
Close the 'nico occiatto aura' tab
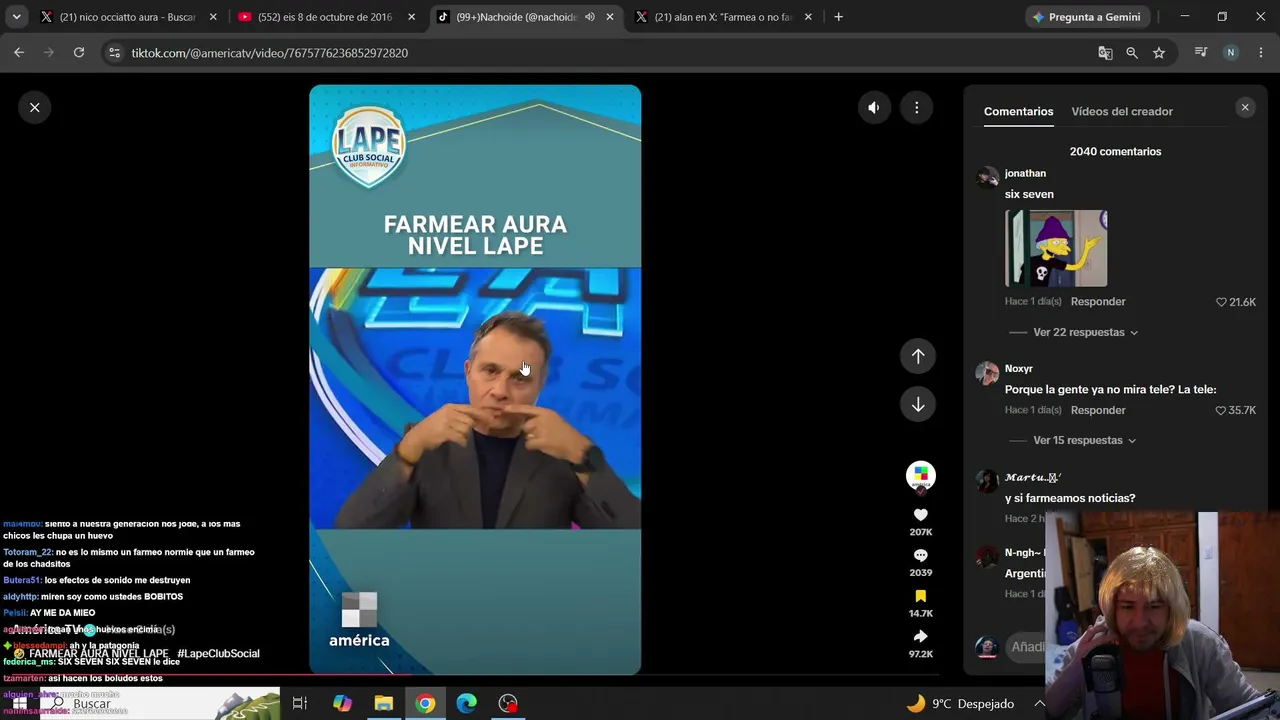213,17
